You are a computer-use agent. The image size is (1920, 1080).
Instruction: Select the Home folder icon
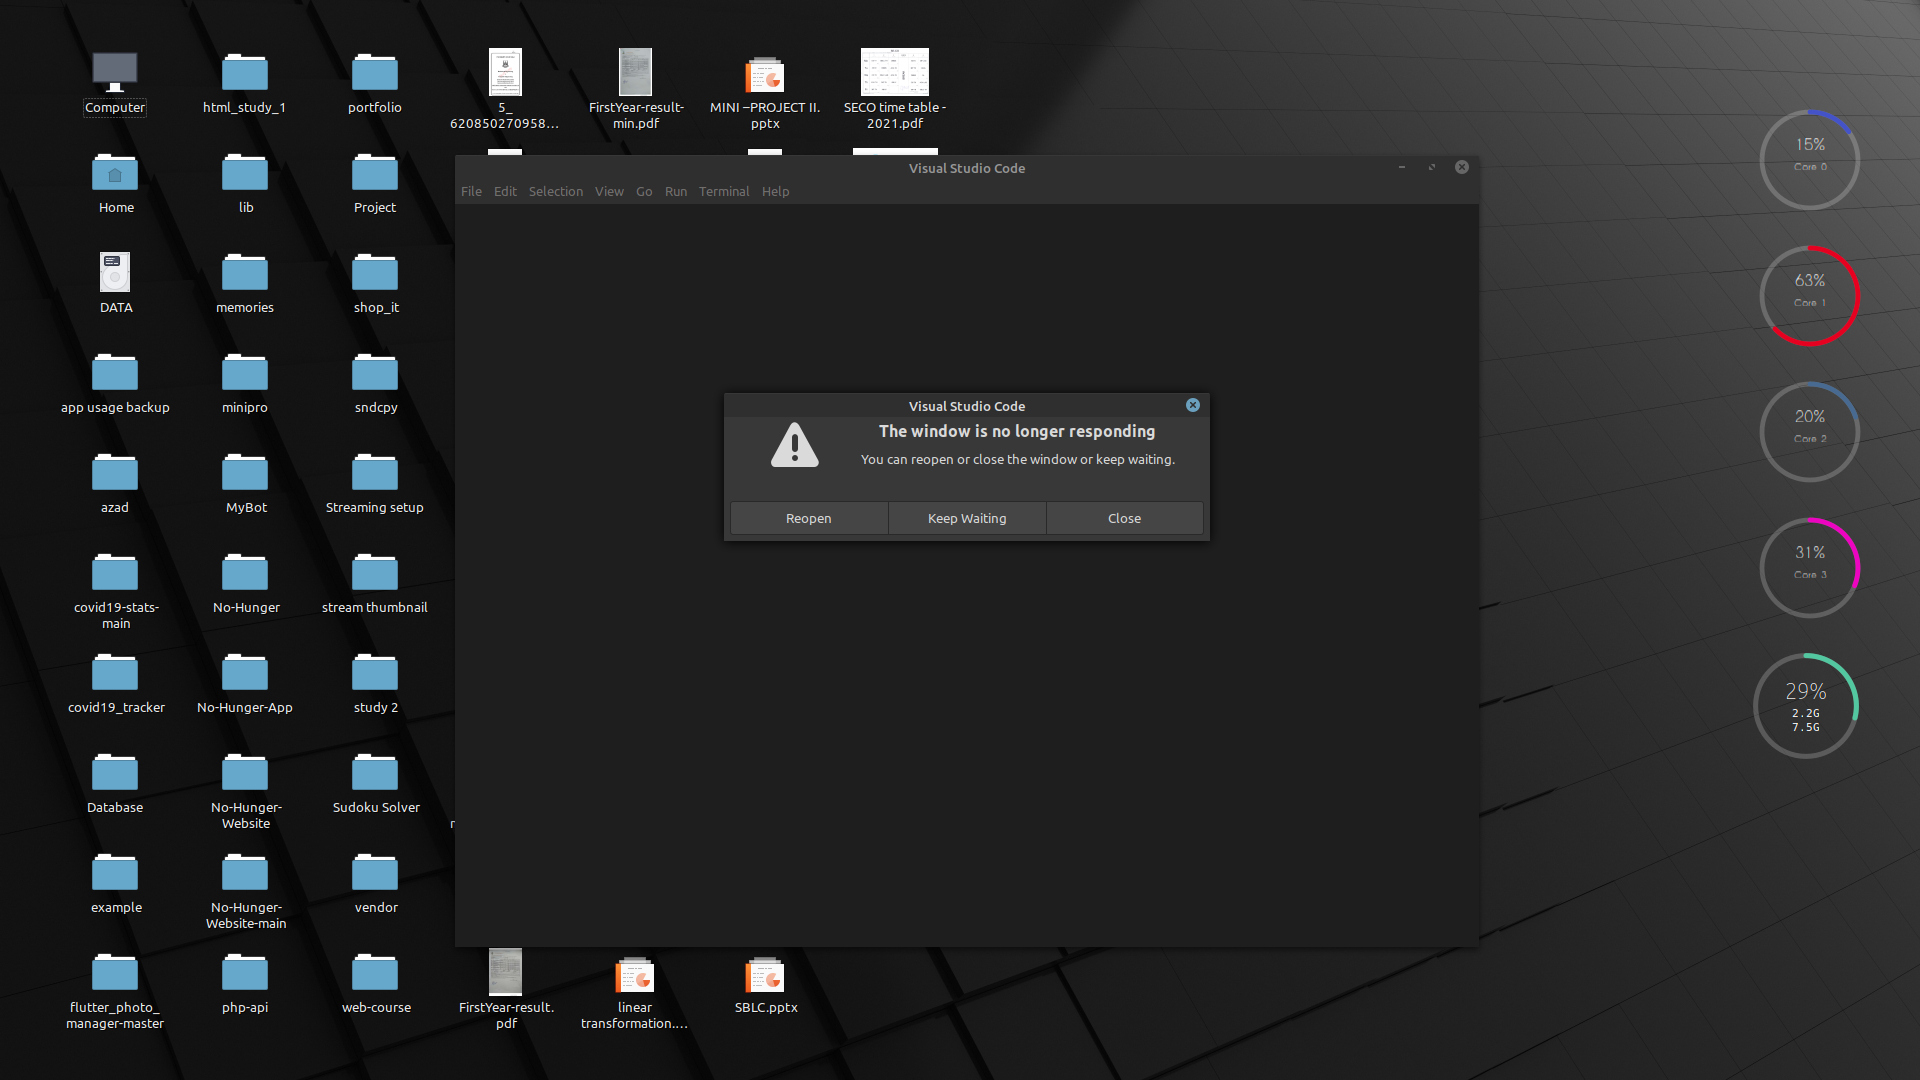[x=115, y=183]
